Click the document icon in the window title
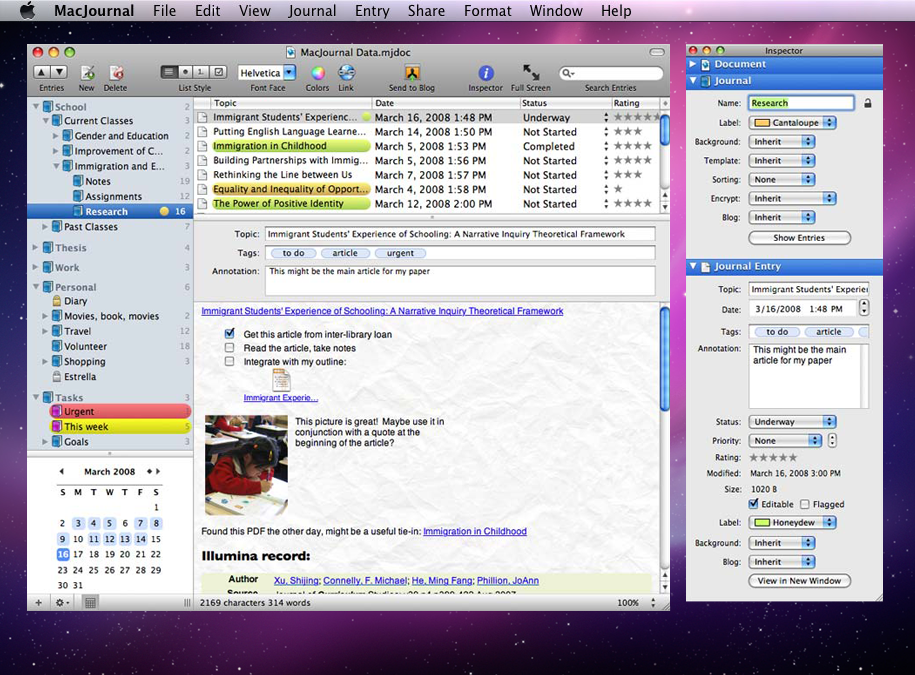 [x=290, y=53]
